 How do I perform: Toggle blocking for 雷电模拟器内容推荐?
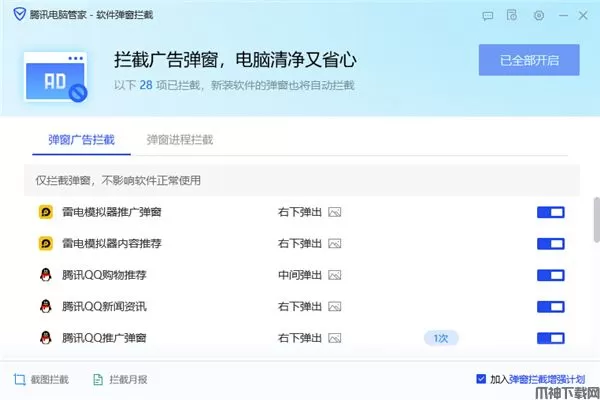pyautogui.click(x=551, y=244)
